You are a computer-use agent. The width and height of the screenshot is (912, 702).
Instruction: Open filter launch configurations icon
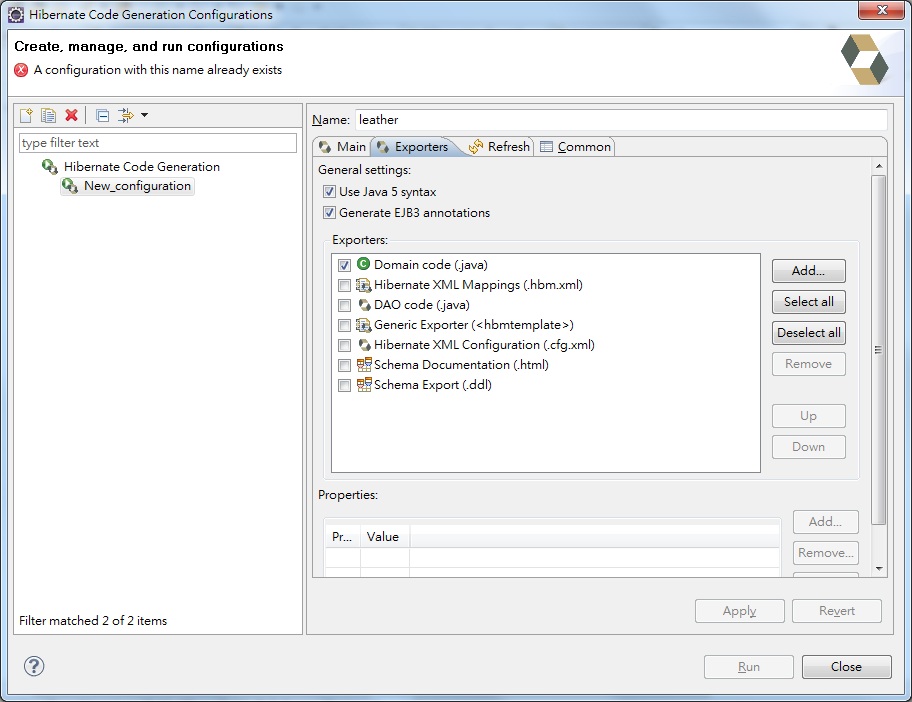(126, 115)
